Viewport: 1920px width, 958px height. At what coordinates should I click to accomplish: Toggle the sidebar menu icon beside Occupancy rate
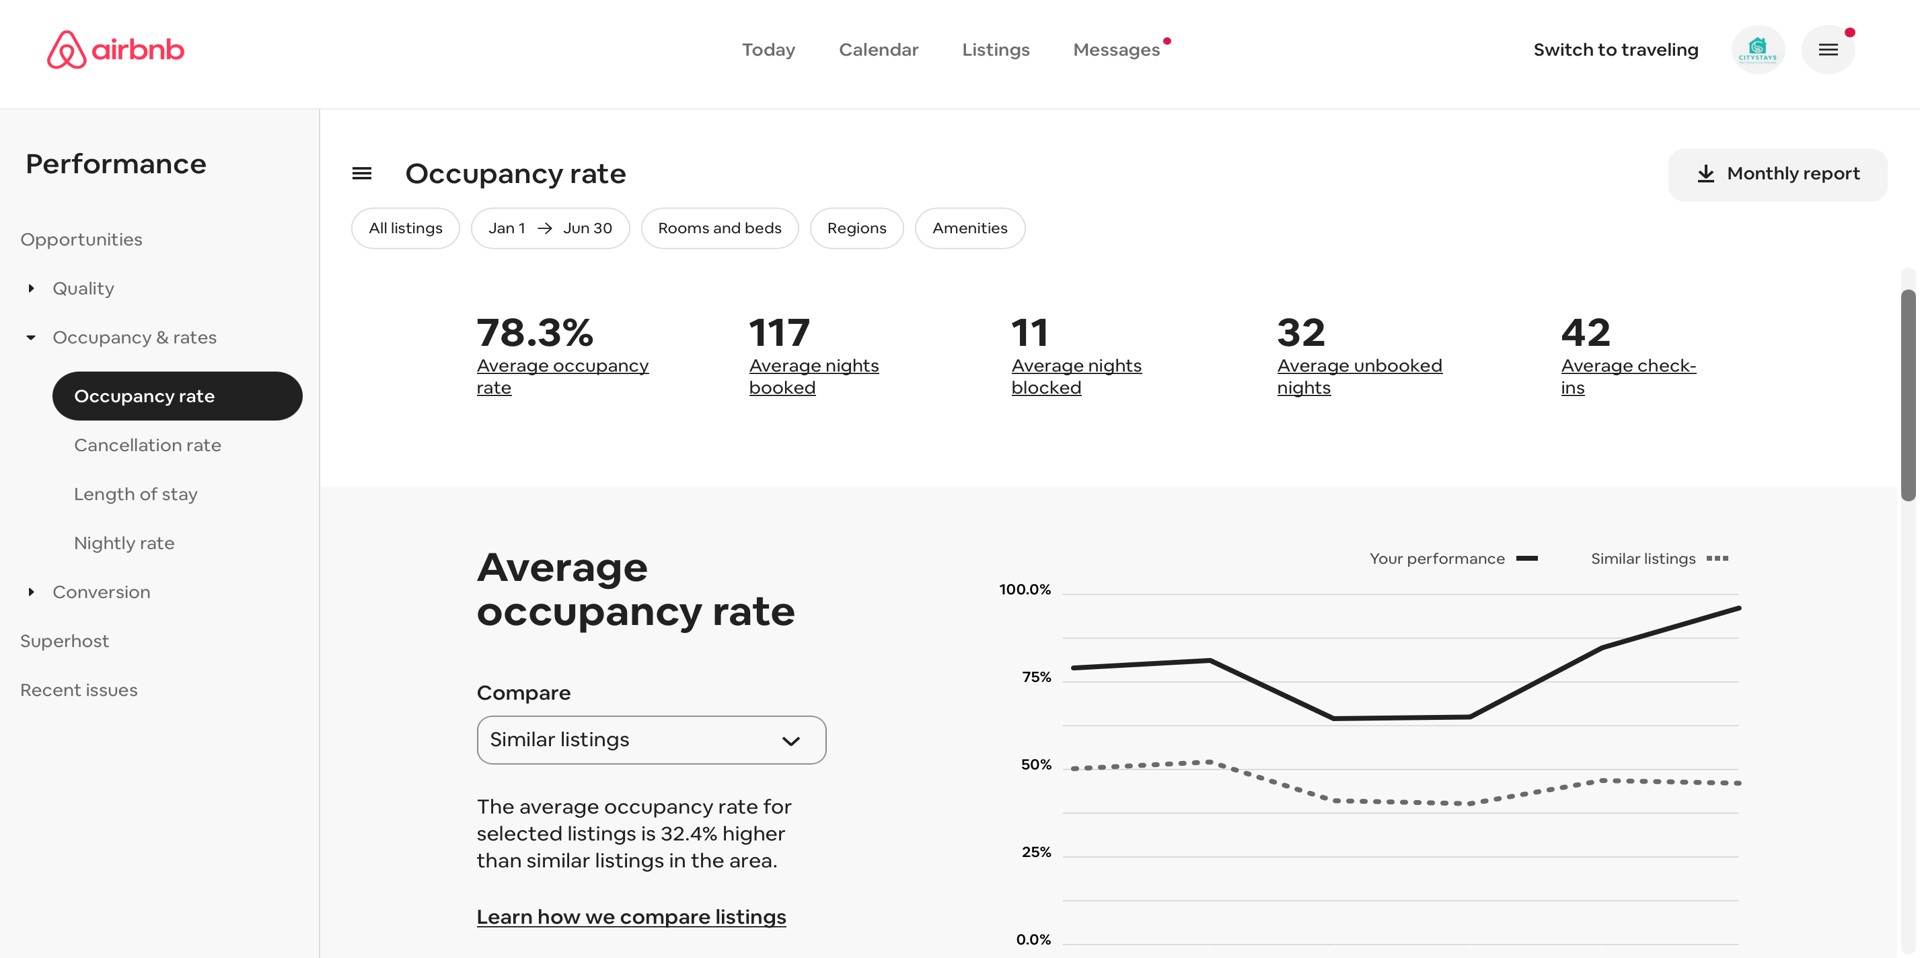point(362,174)
